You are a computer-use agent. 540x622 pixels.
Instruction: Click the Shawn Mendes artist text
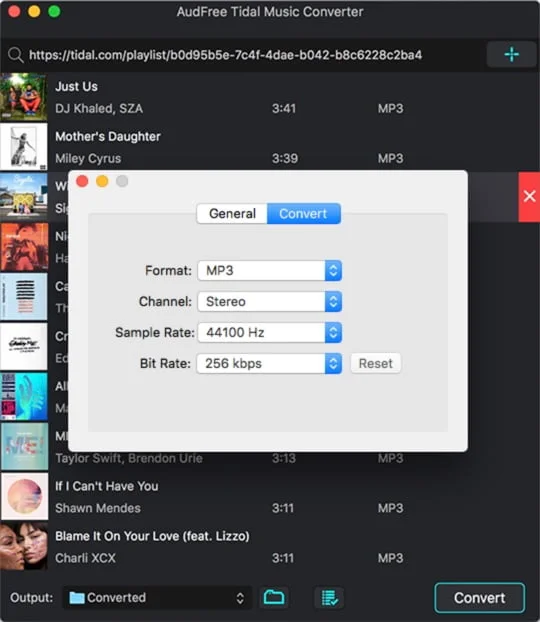coord(98,508)
